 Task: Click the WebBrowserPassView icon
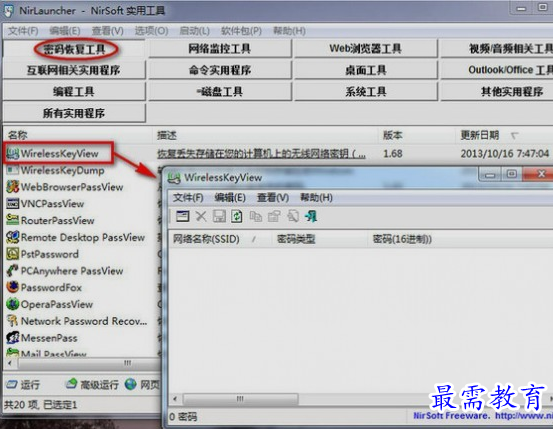pos(12,187)
